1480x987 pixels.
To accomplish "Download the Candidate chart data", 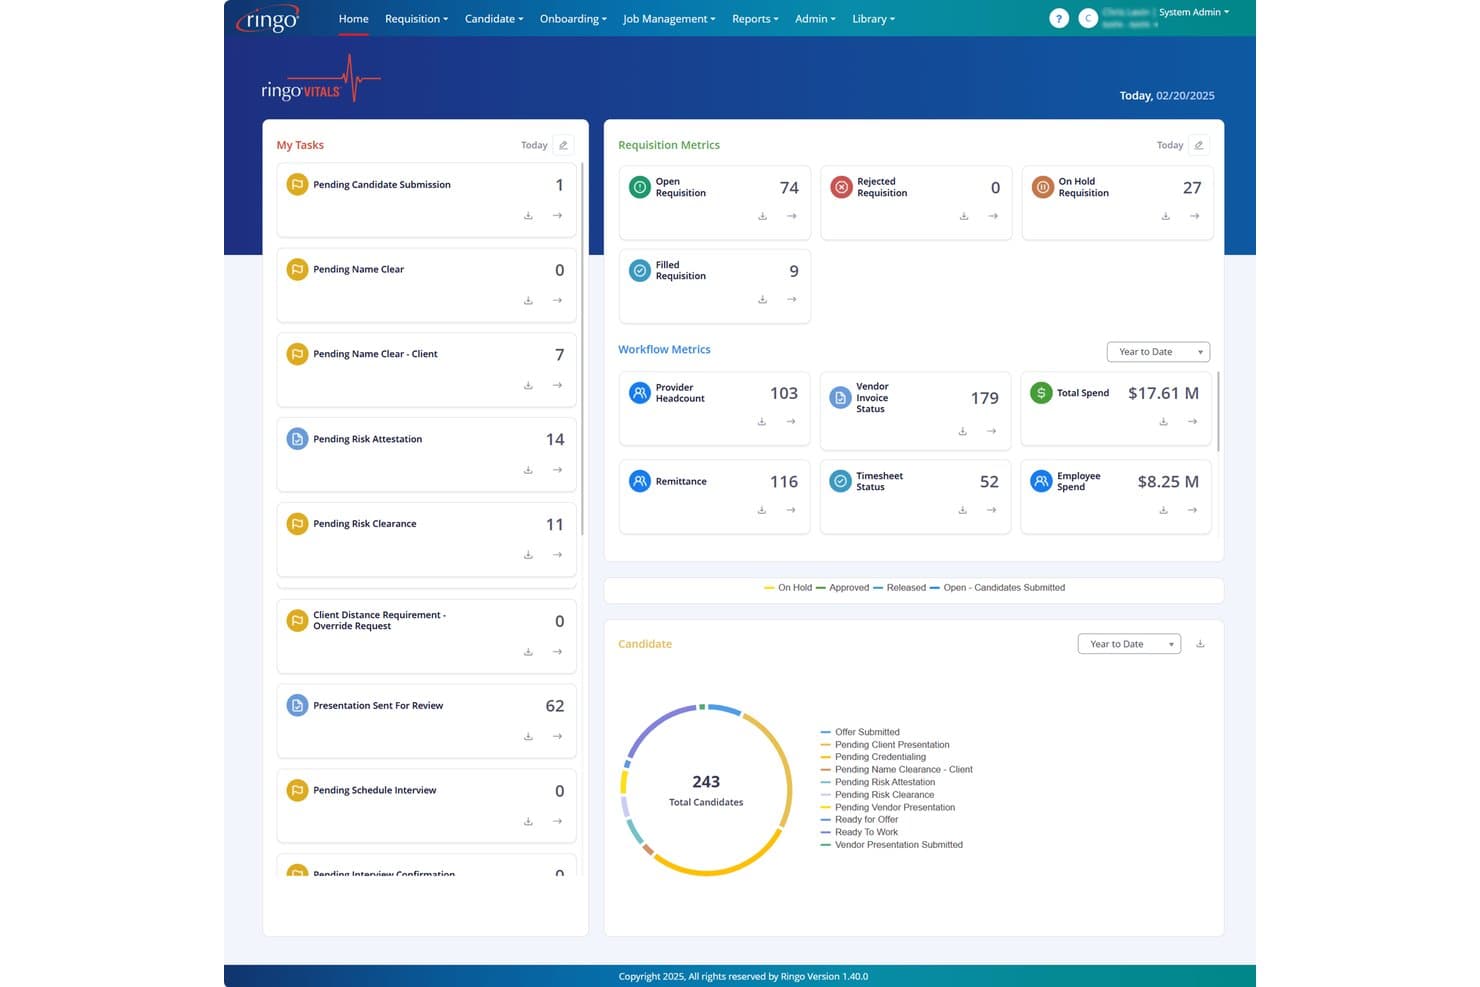I will tap(1200, 644).
